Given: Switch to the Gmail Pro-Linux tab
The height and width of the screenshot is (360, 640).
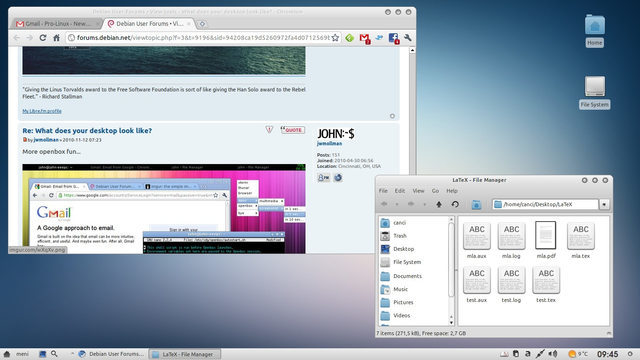Looking at the screenshot, I should pos(56,24).
